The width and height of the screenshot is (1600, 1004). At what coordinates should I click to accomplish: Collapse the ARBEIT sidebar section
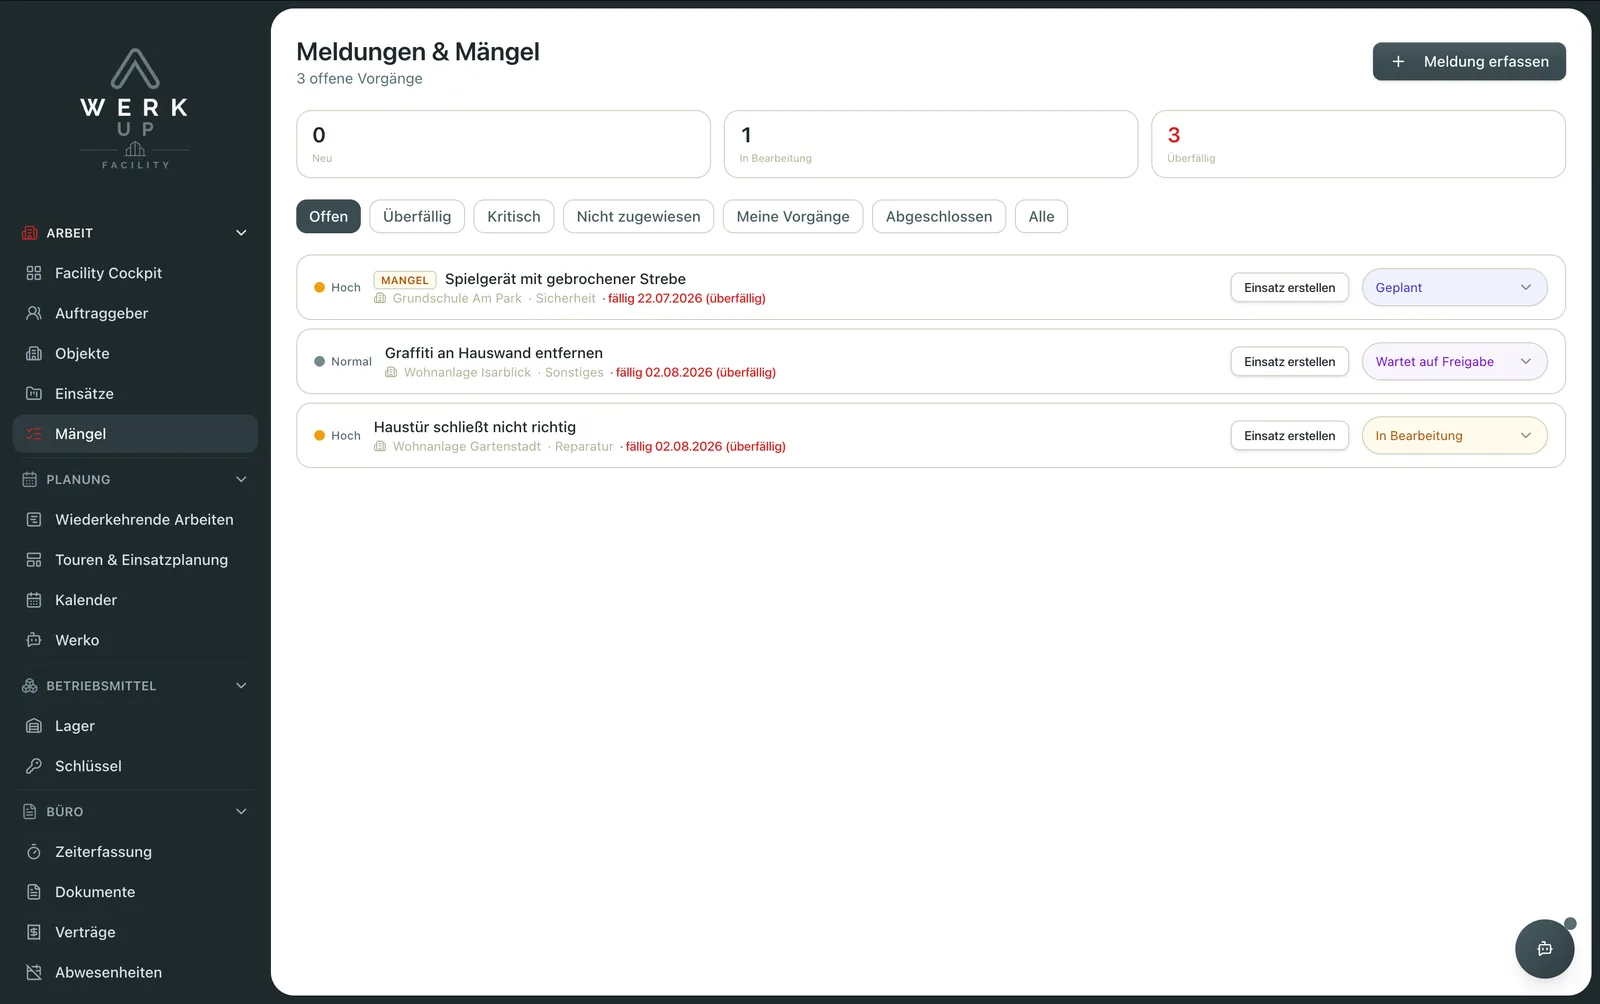click(241, 233)
